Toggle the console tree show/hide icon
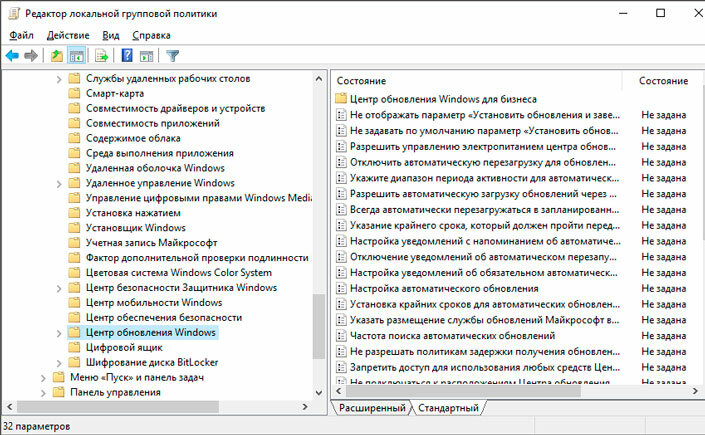This screenshot has width=705, height=435. (76, 56)
